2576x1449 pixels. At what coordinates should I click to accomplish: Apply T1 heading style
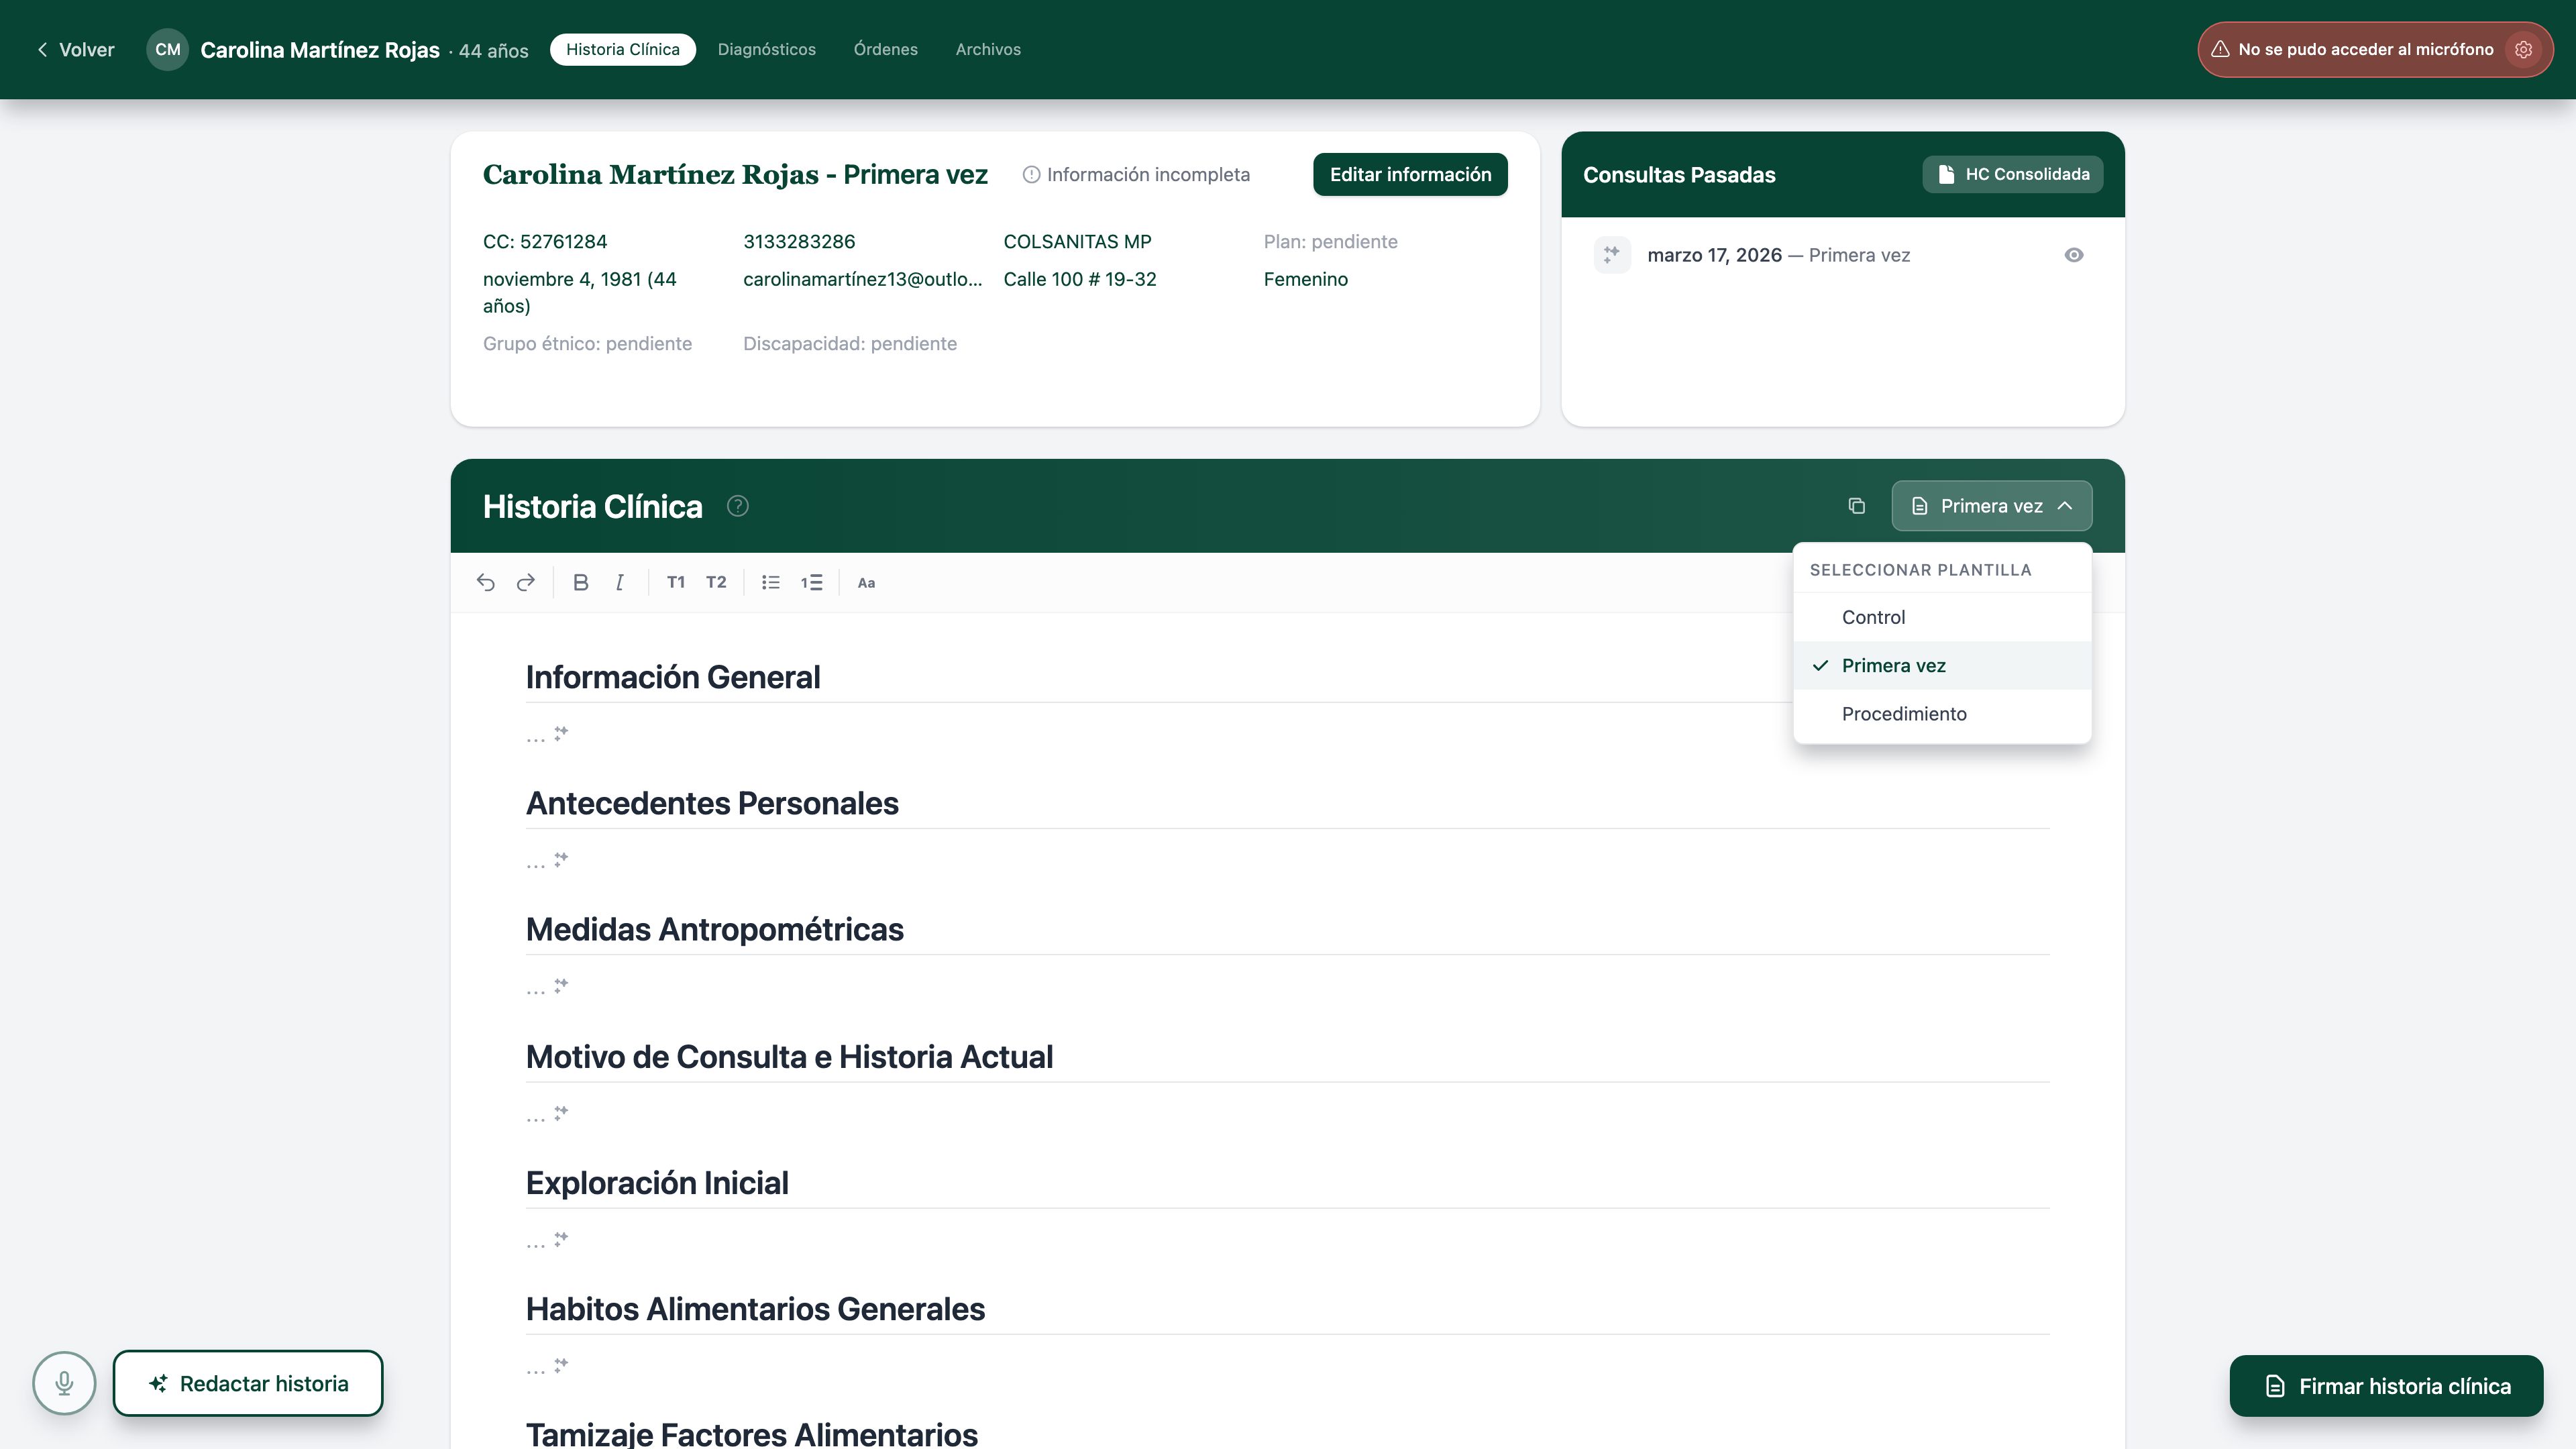(676, 582)
